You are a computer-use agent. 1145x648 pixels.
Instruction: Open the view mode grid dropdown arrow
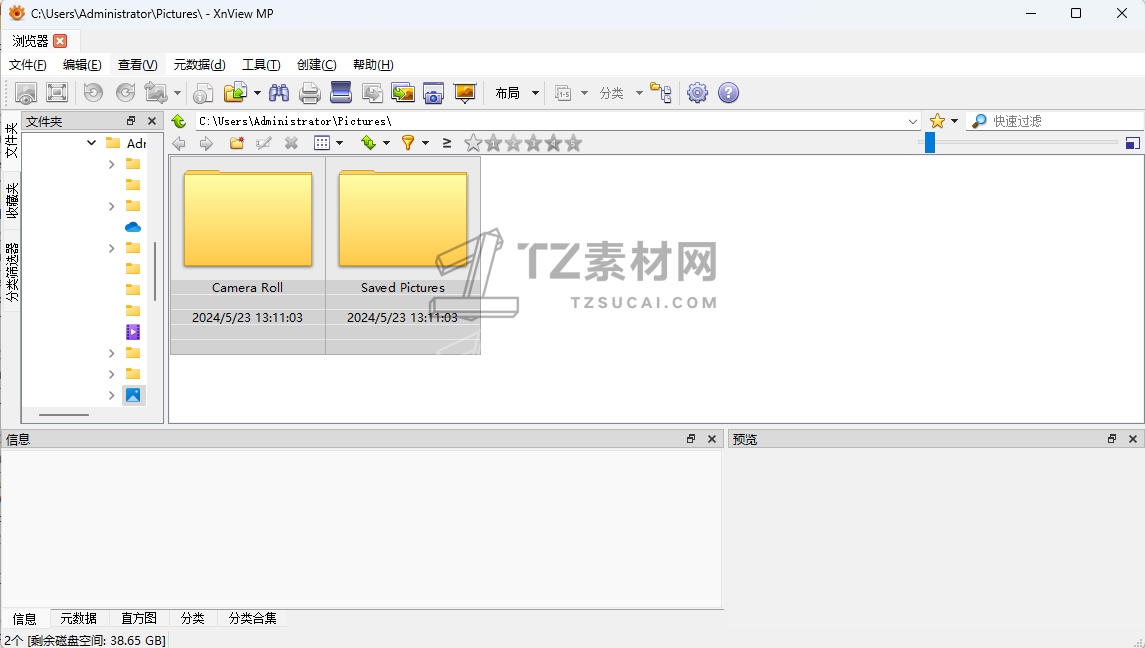(x=340, y=143)
